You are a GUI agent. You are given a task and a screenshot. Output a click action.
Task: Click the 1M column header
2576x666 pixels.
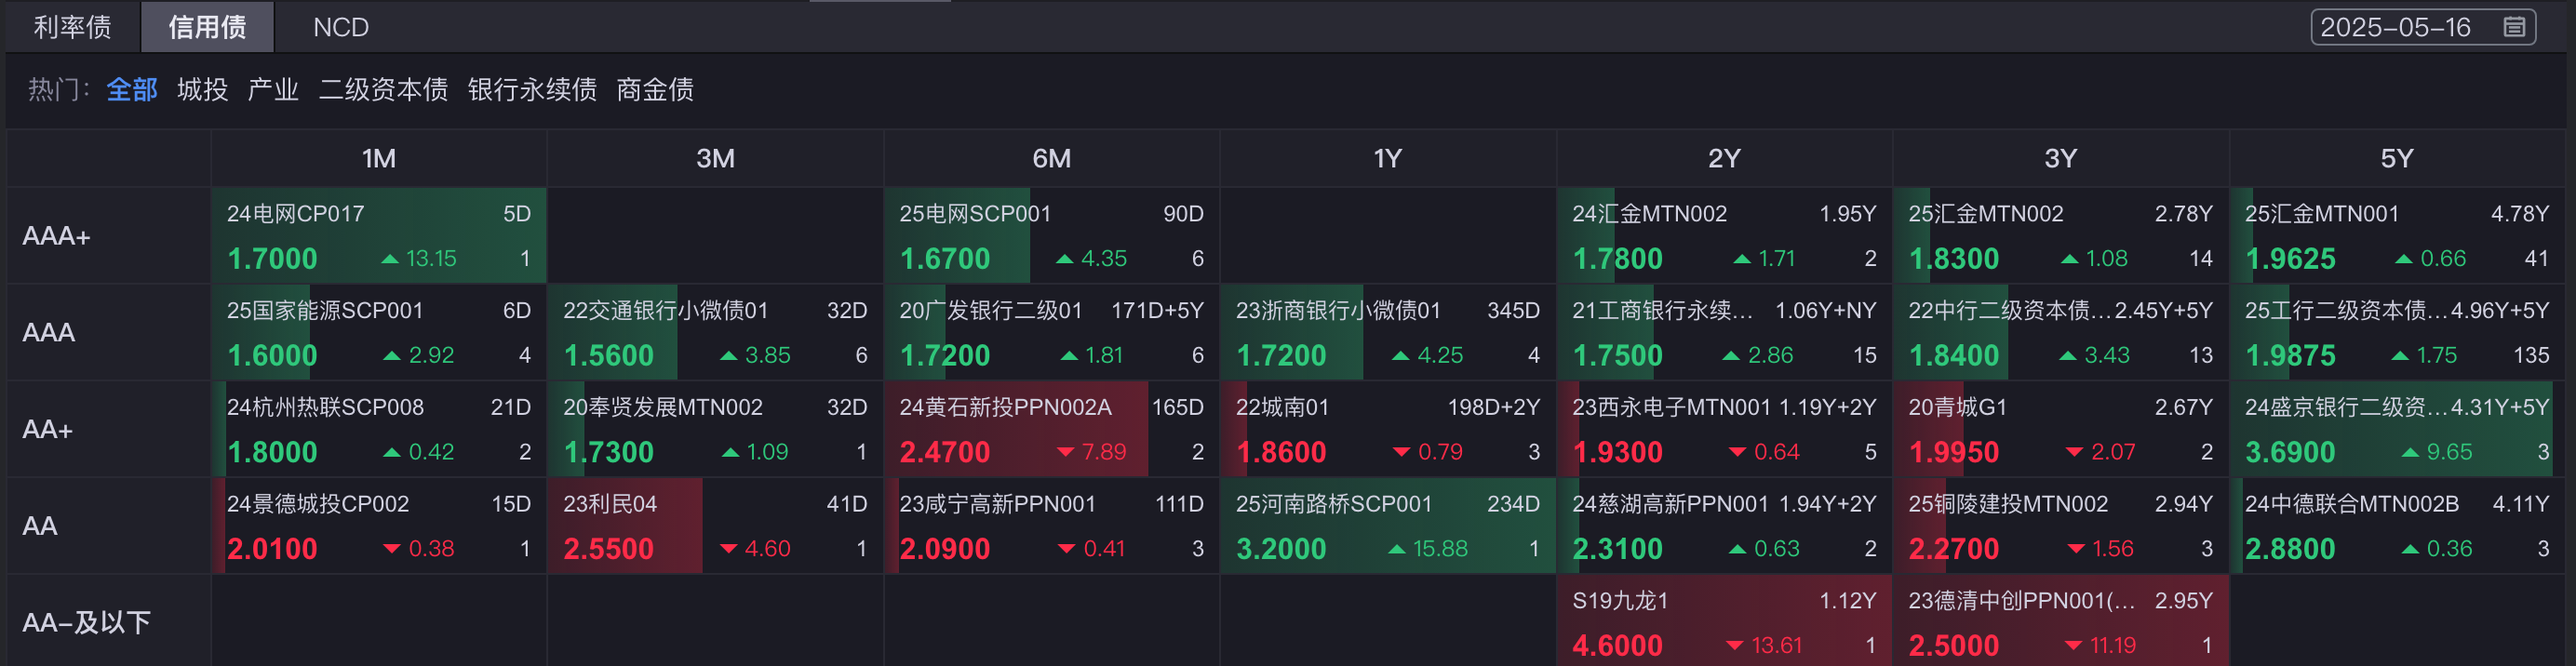[x=379, y=158]
